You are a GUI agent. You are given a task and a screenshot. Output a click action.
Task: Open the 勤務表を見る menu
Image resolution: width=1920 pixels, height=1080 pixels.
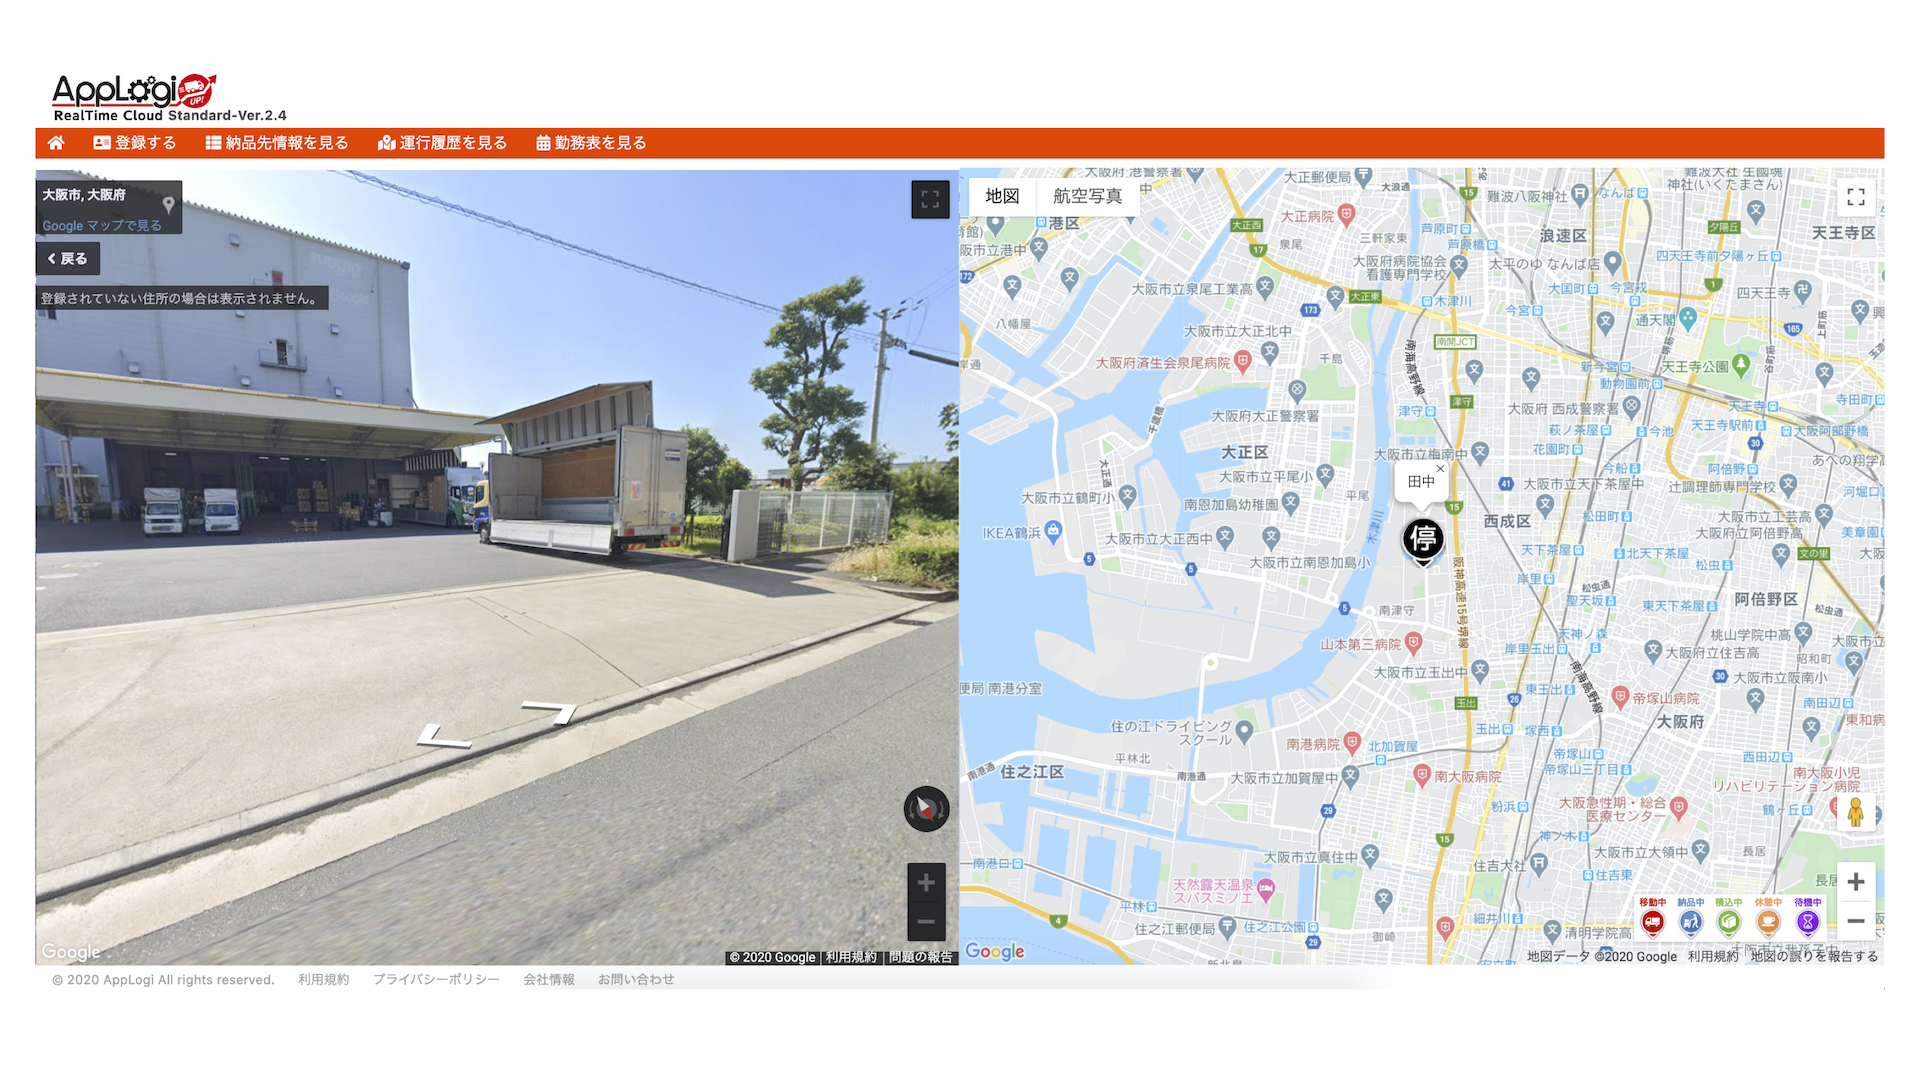coord(591,143)
